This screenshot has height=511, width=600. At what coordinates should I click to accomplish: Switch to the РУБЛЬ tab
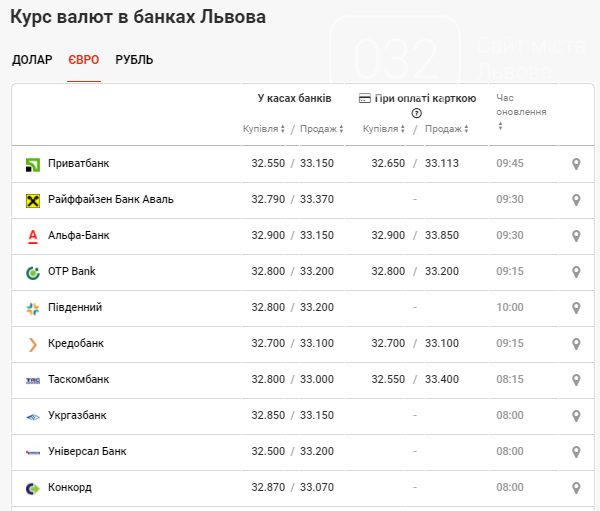click(134, 60)
